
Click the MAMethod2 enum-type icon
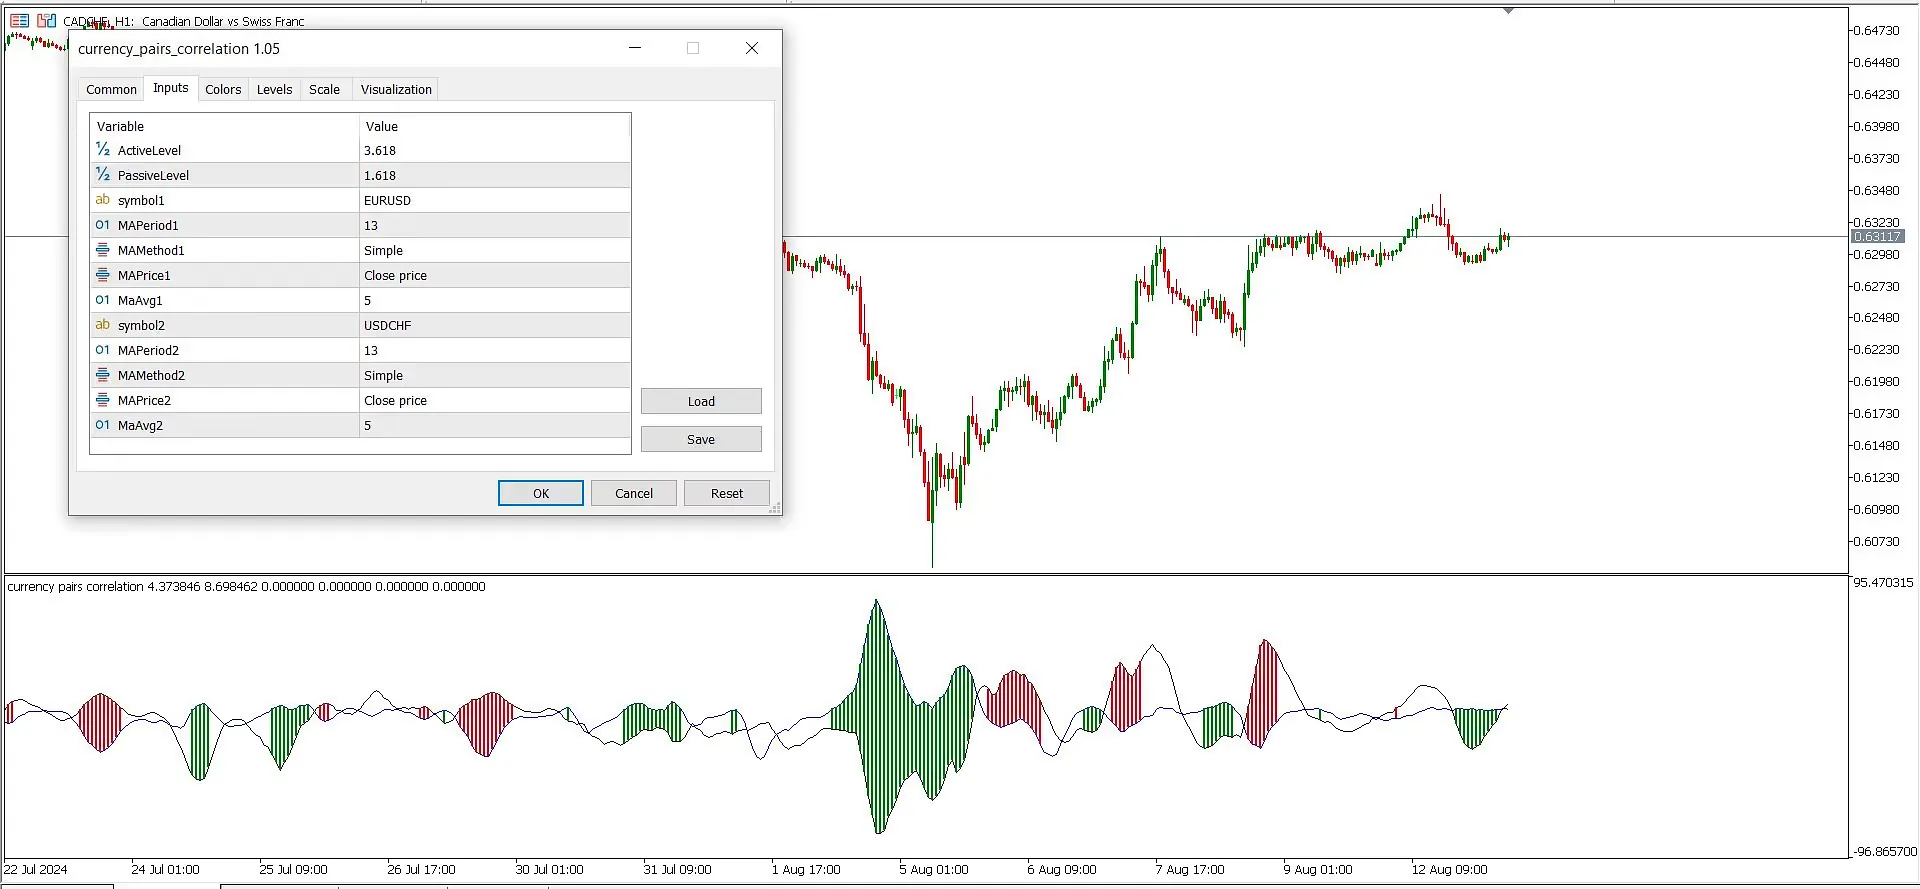click(103, 375)
